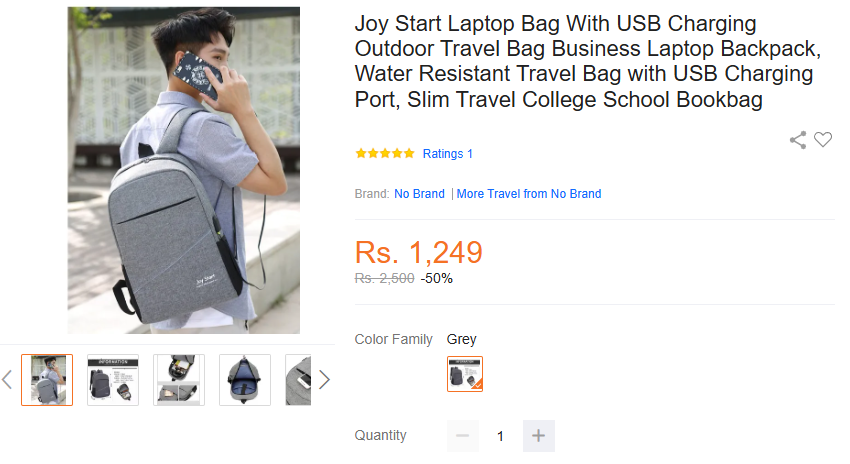Click the five-star rating icons

point(385,154)
